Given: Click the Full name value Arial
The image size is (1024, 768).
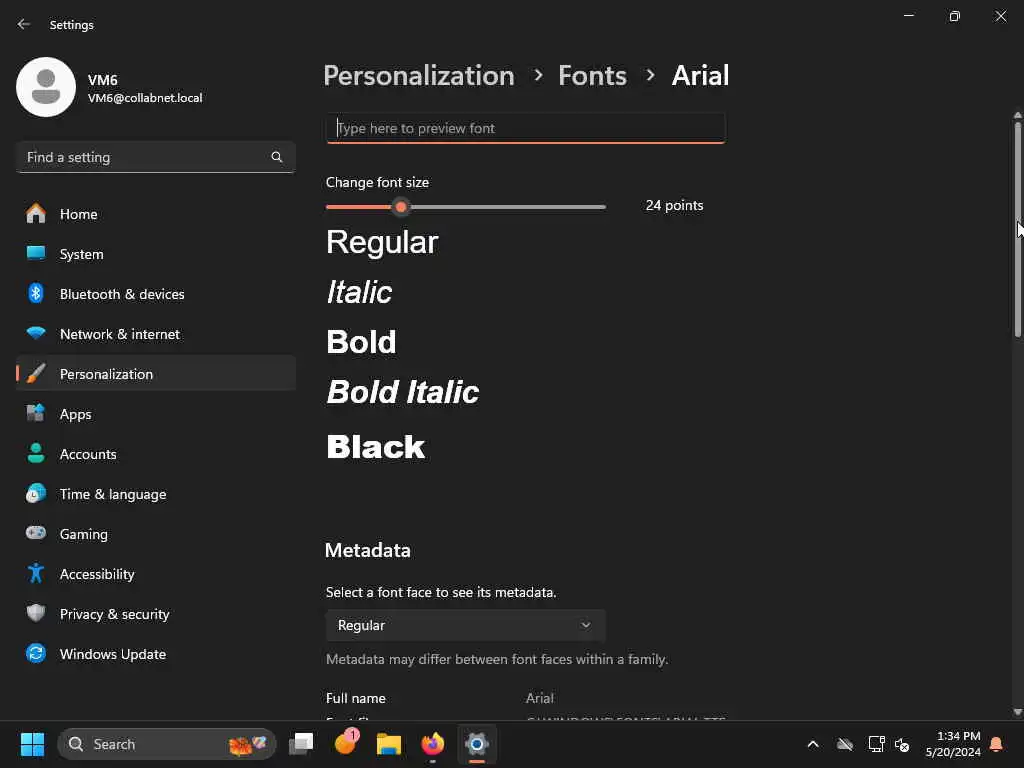Looking at the screenshot, I should pos(539,698).
